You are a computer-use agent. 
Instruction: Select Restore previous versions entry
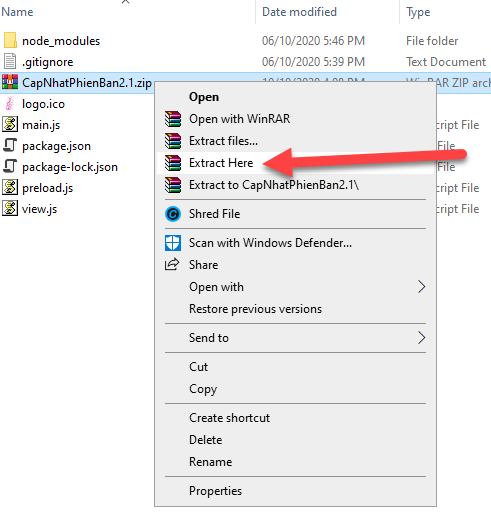[255, 309]
